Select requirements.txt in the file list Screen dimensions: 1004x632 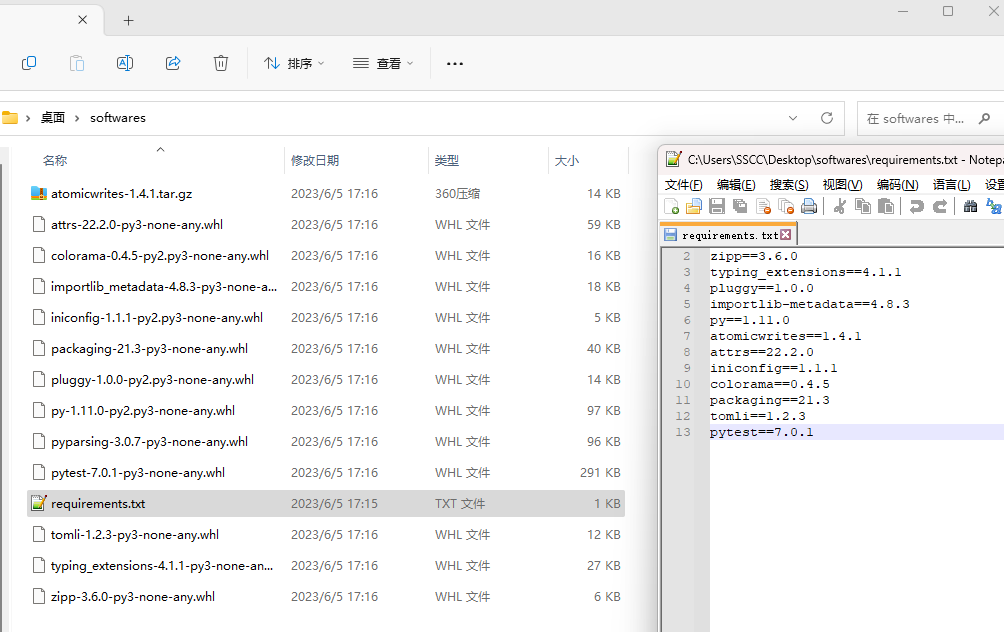click(325, 504)
